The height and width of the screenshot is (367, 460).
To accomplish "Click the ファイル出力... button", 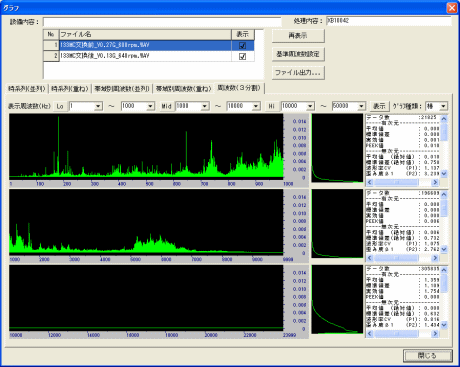I will click(x=298, y=72).
